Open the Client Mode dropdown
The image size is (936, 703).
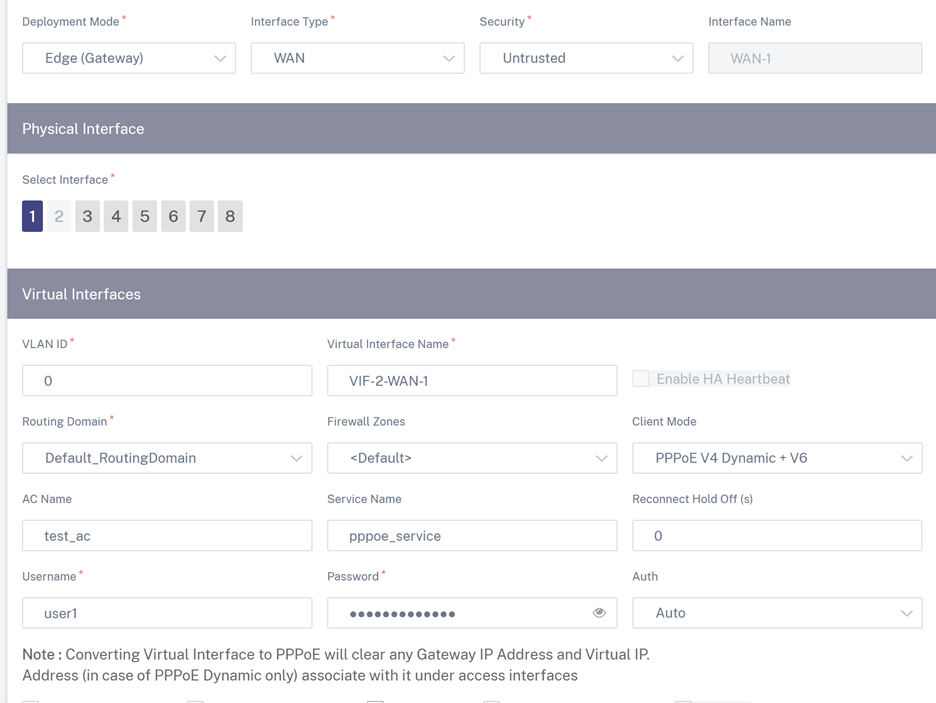click(777, 458)
